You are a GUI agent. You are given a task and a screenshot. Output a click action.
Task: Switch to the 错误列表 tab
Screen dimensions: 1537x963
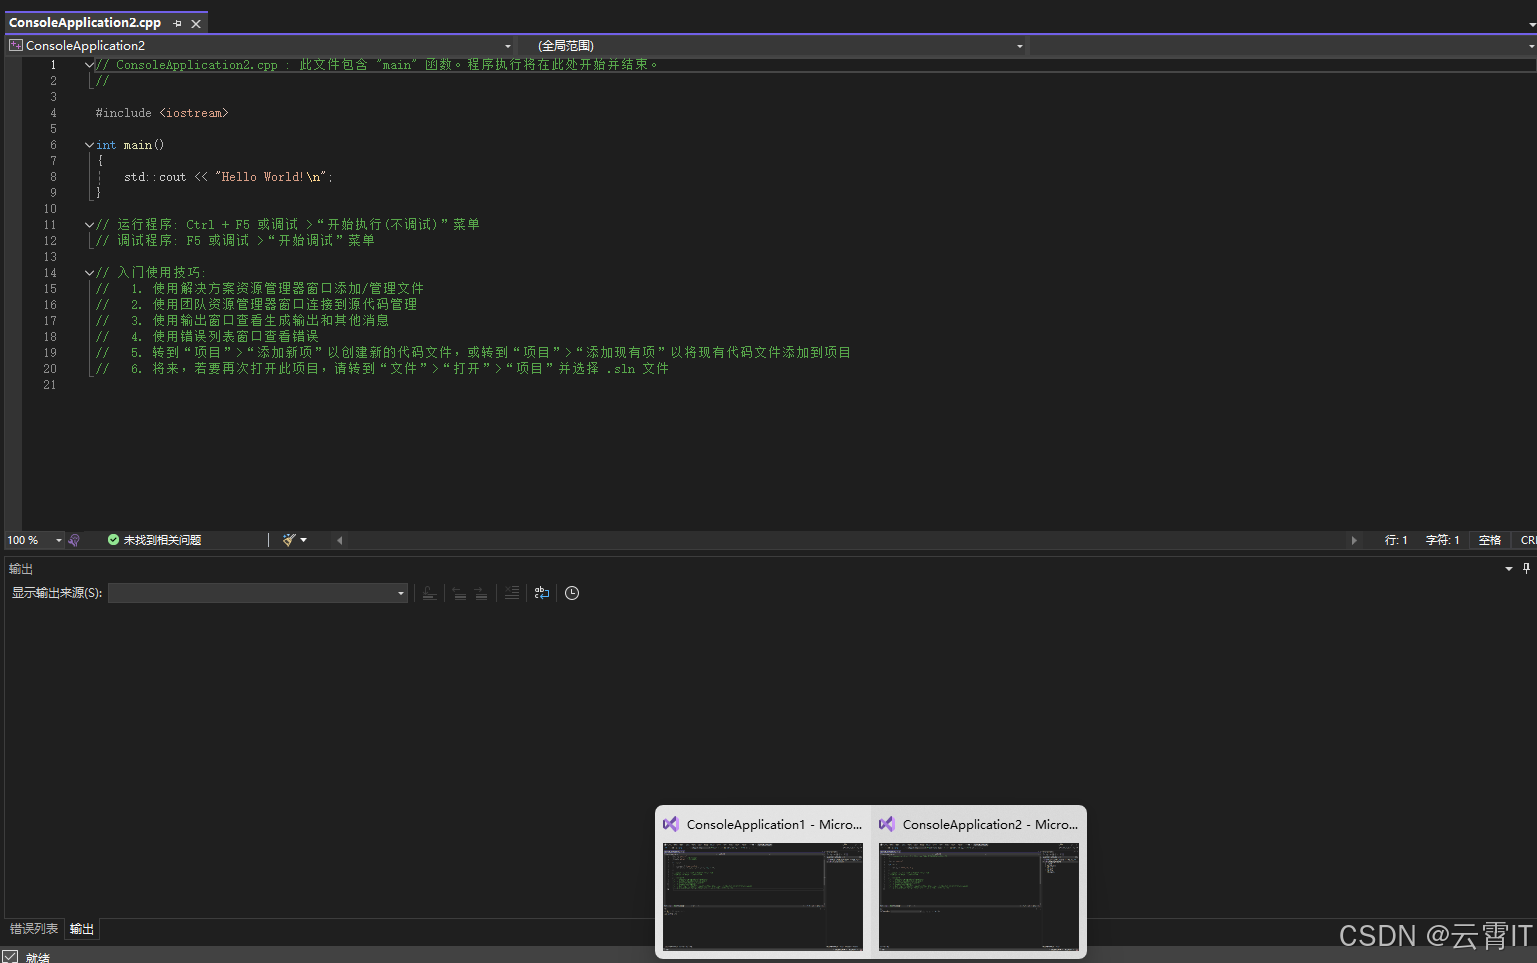tap(34, 929)
